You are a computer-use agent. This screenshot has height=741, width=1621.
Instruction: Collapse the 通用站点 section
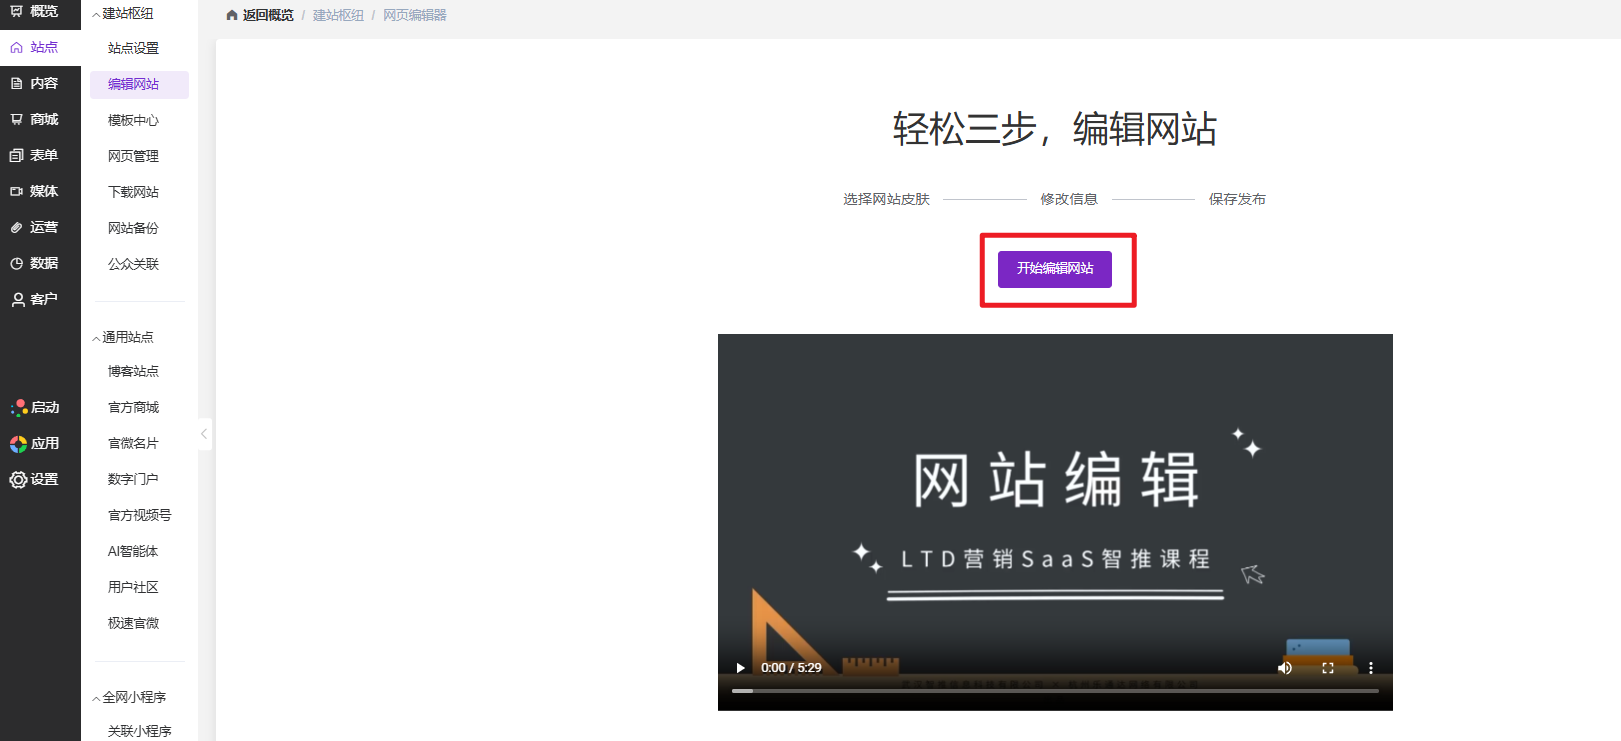point(96,338)
